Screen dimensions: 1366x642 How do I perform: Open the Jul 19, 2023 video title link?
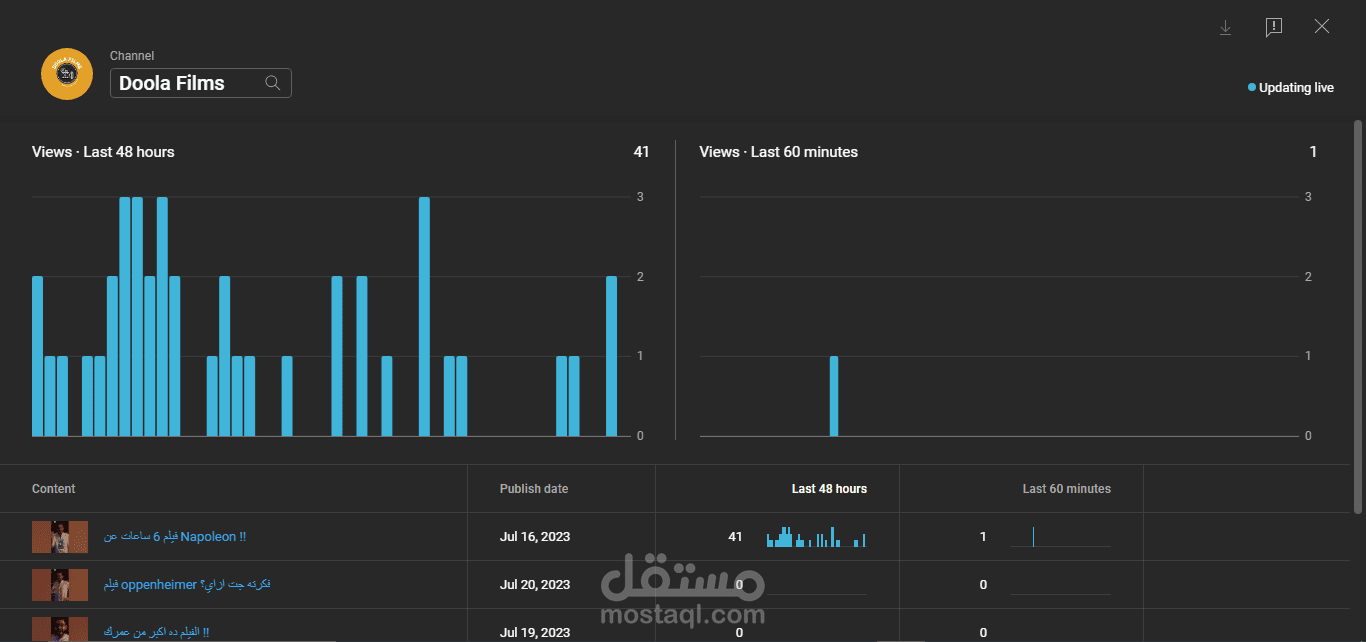156,632
